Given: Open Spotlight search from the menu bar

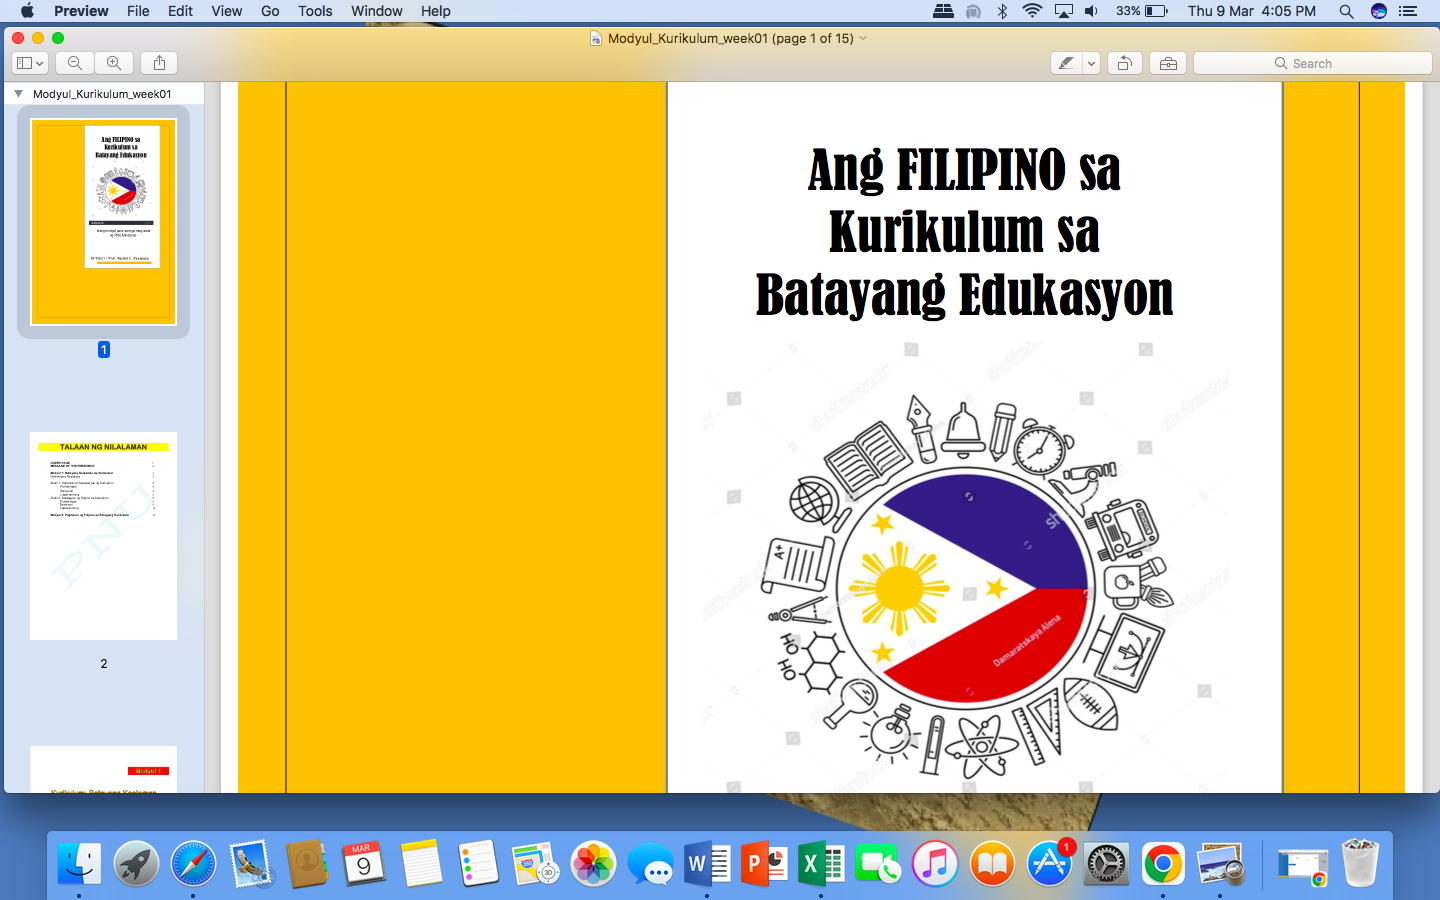Looking at the screenshot, I should point(1346,11).
